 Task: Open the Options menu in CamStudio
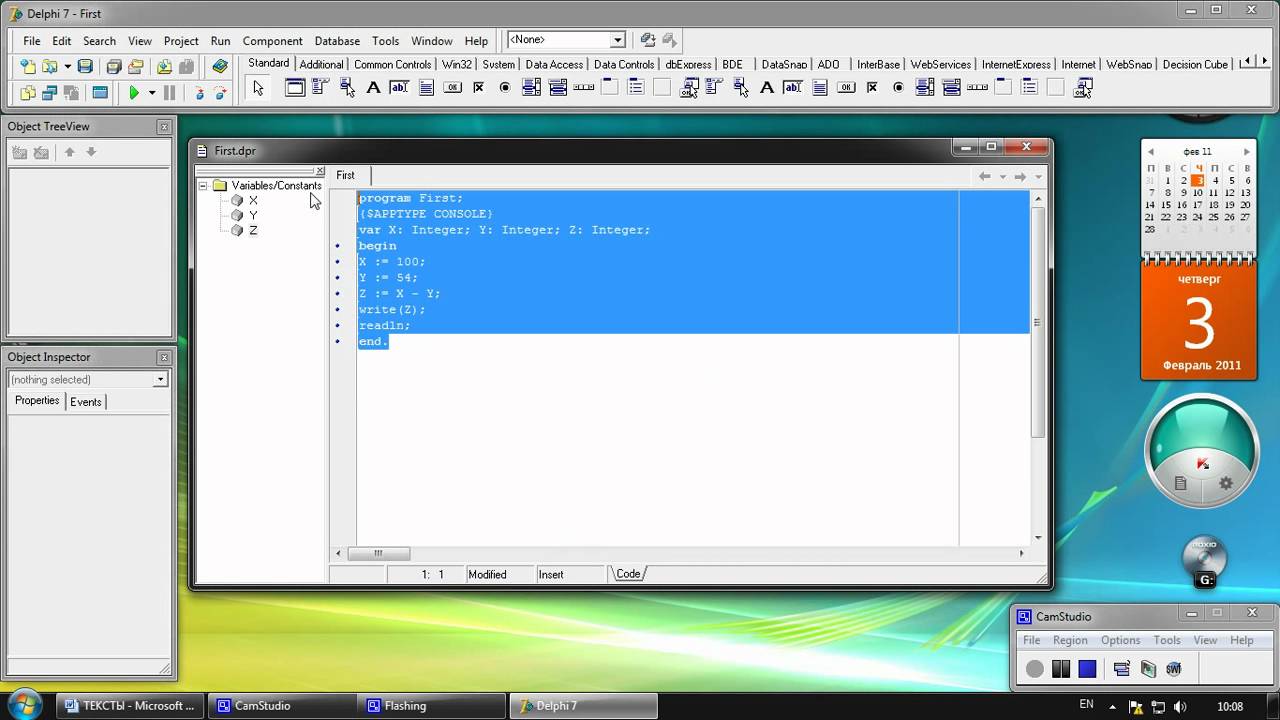1120,640
